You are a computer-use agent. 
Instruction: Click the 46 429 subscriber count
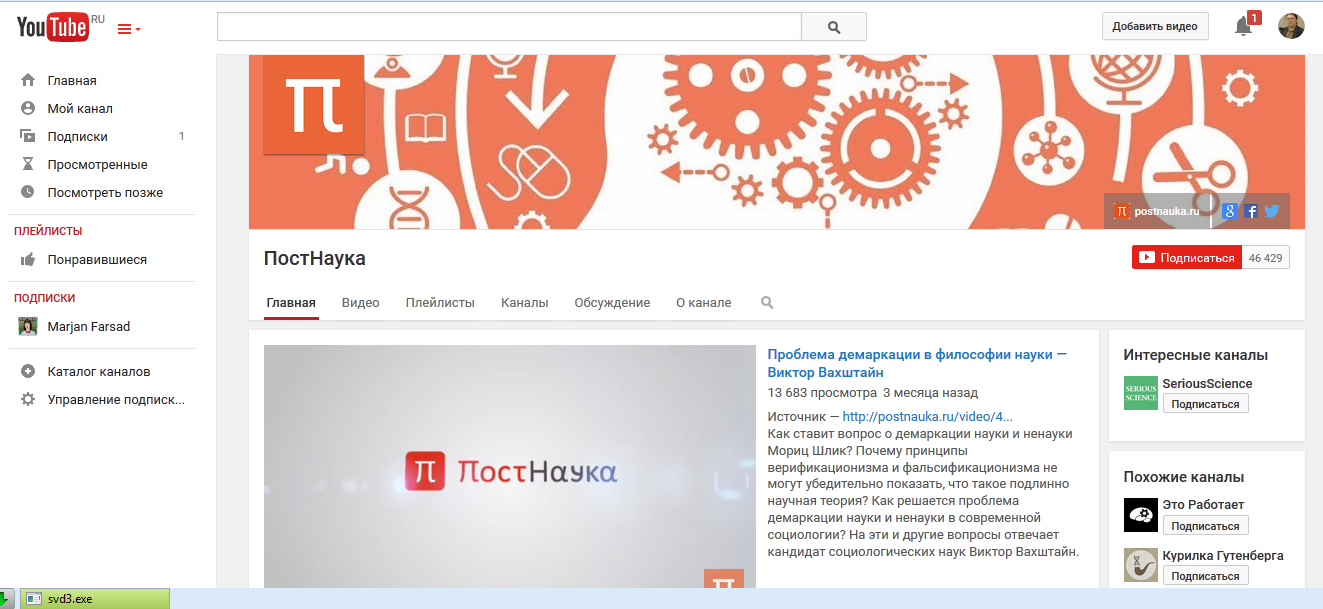tap(1265, 258)
